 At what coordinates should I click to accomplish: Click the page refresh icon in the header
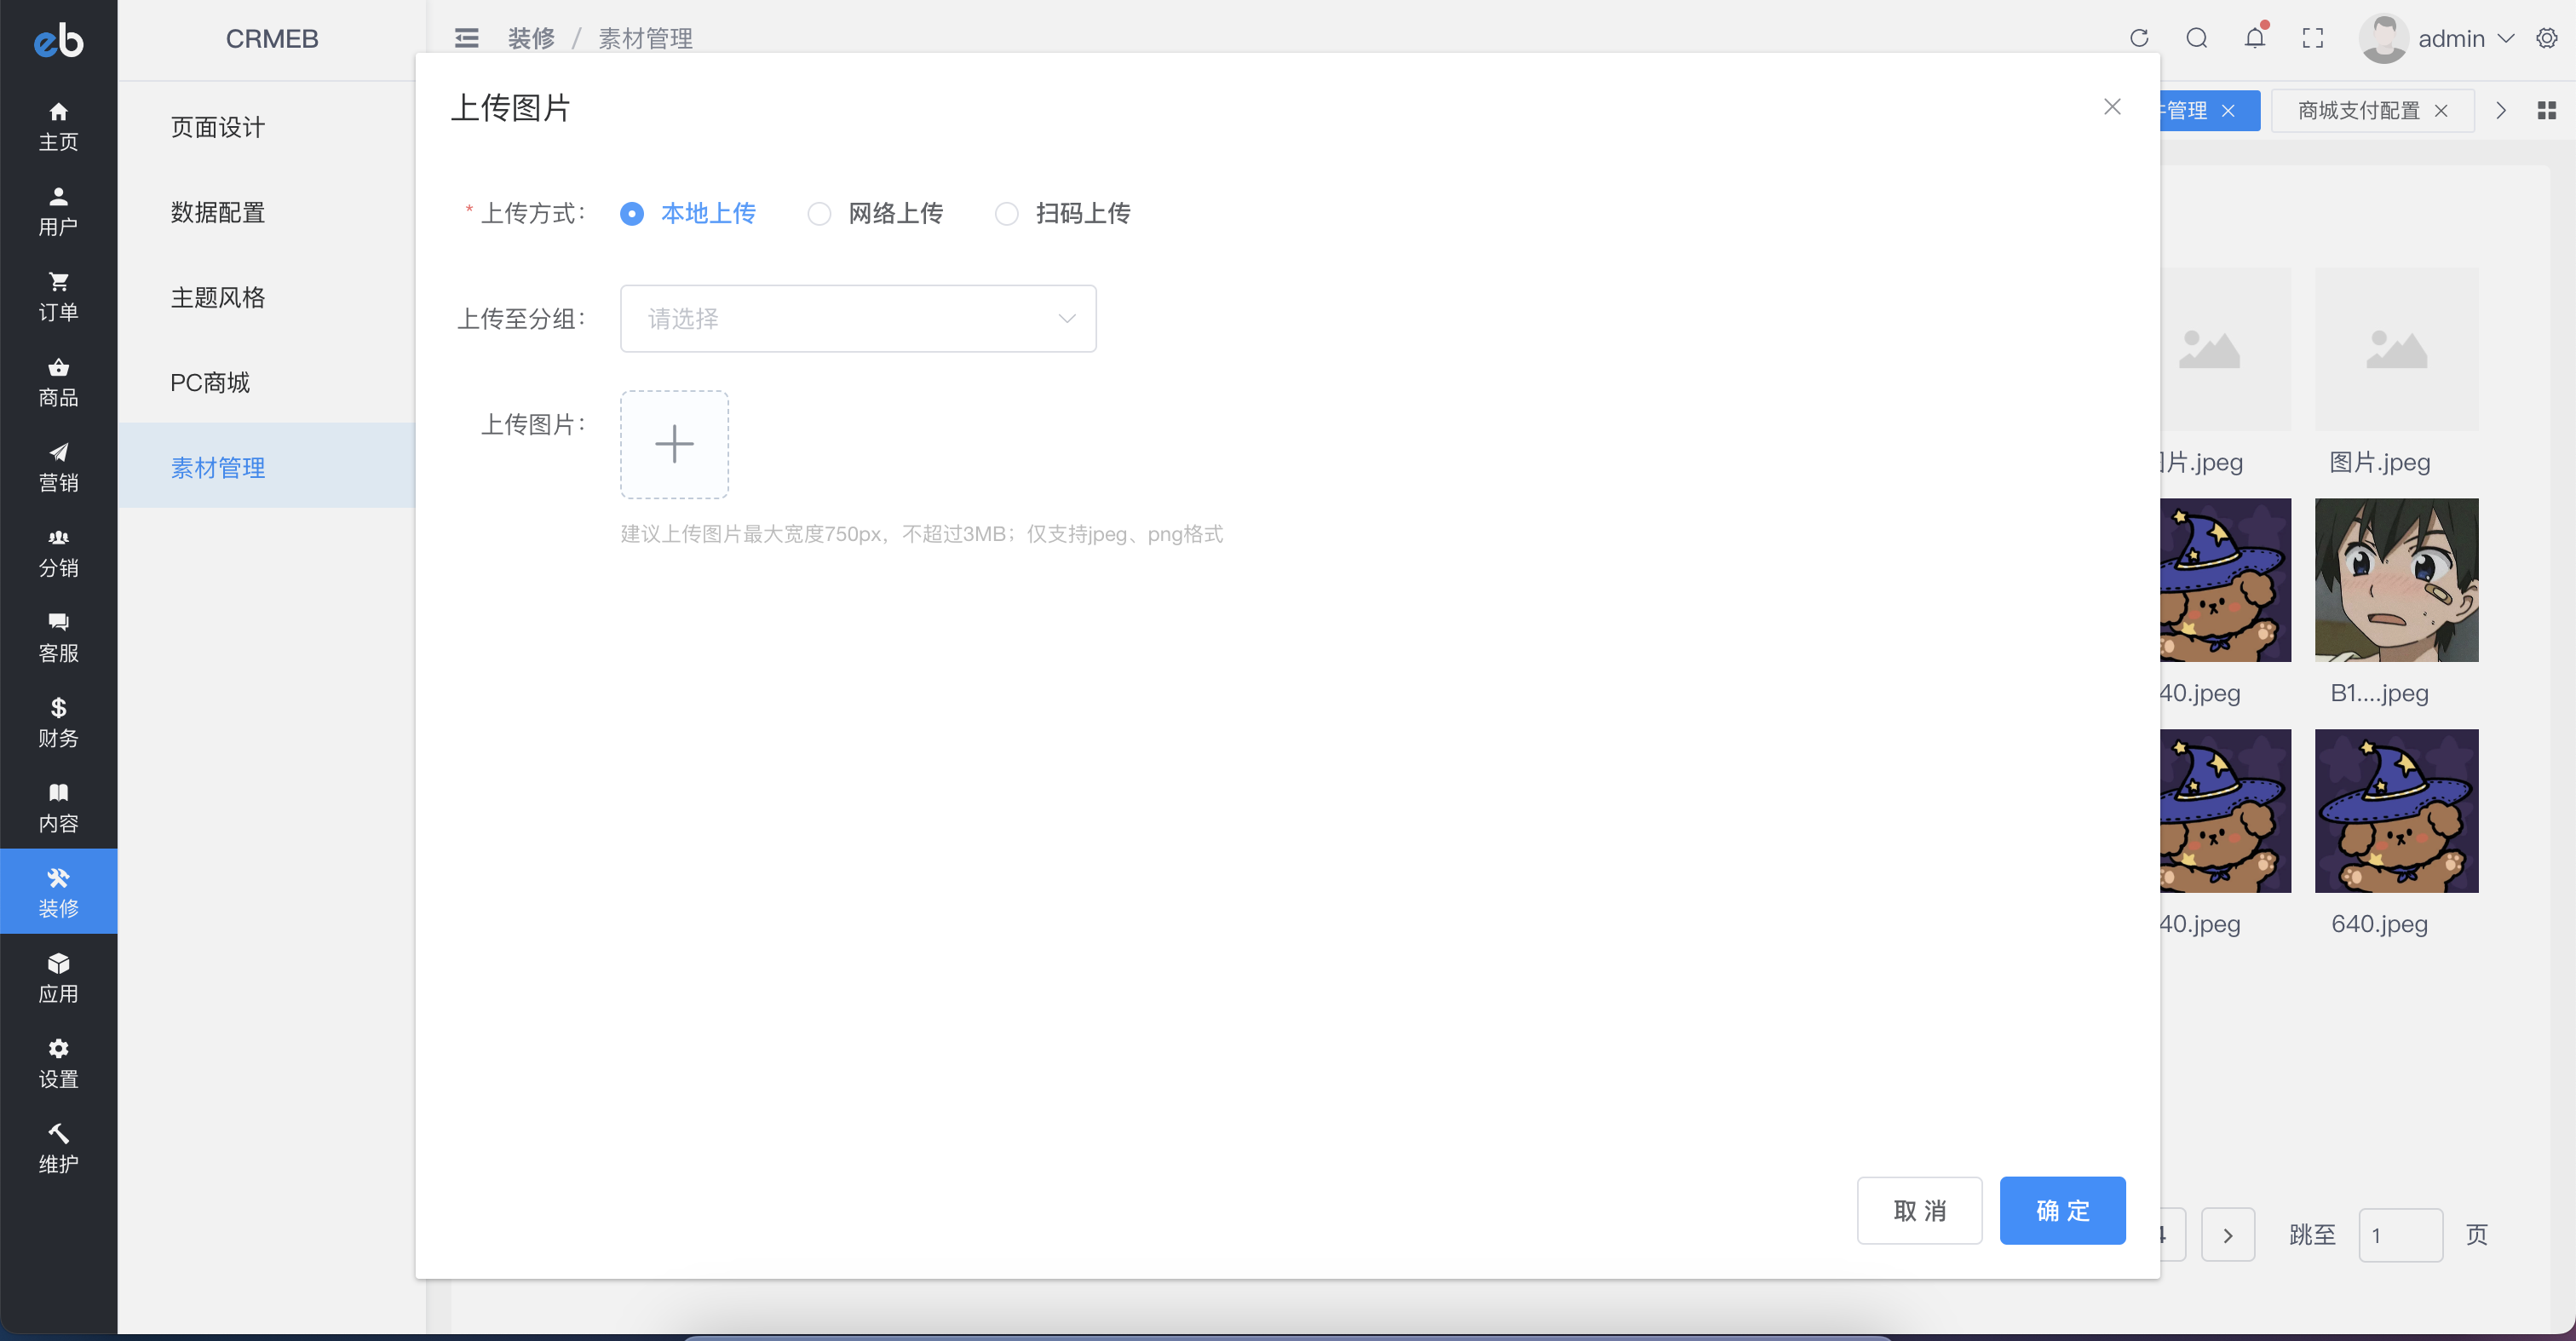tap(2140, 38)
